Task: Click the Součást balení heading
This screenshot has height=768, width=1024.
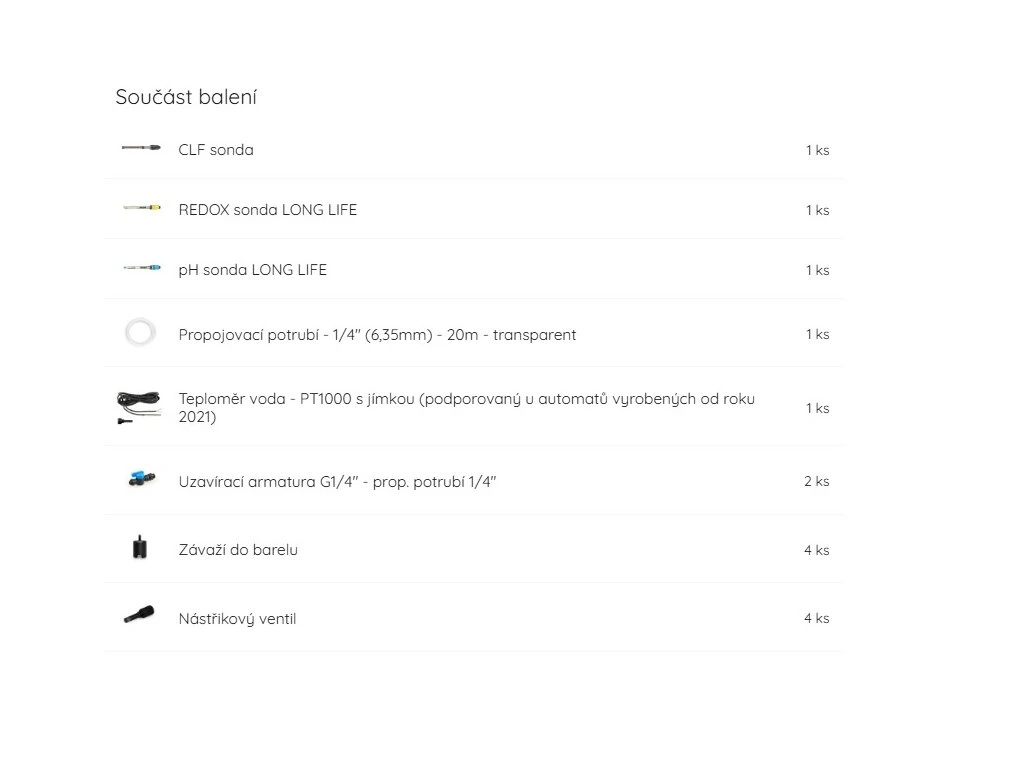Action: click(x=186, y=97)
